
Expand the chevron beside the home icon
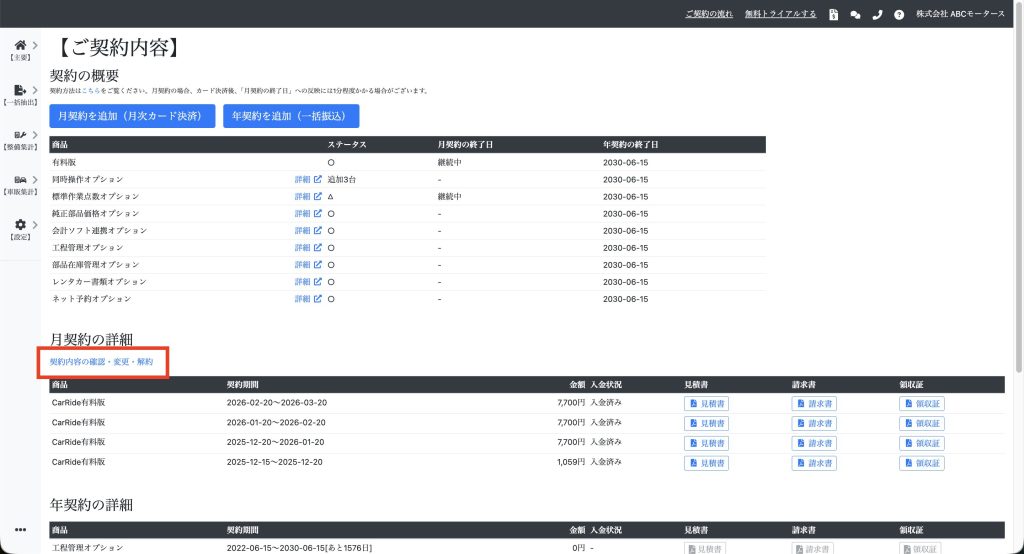click(x=35, y=45)
